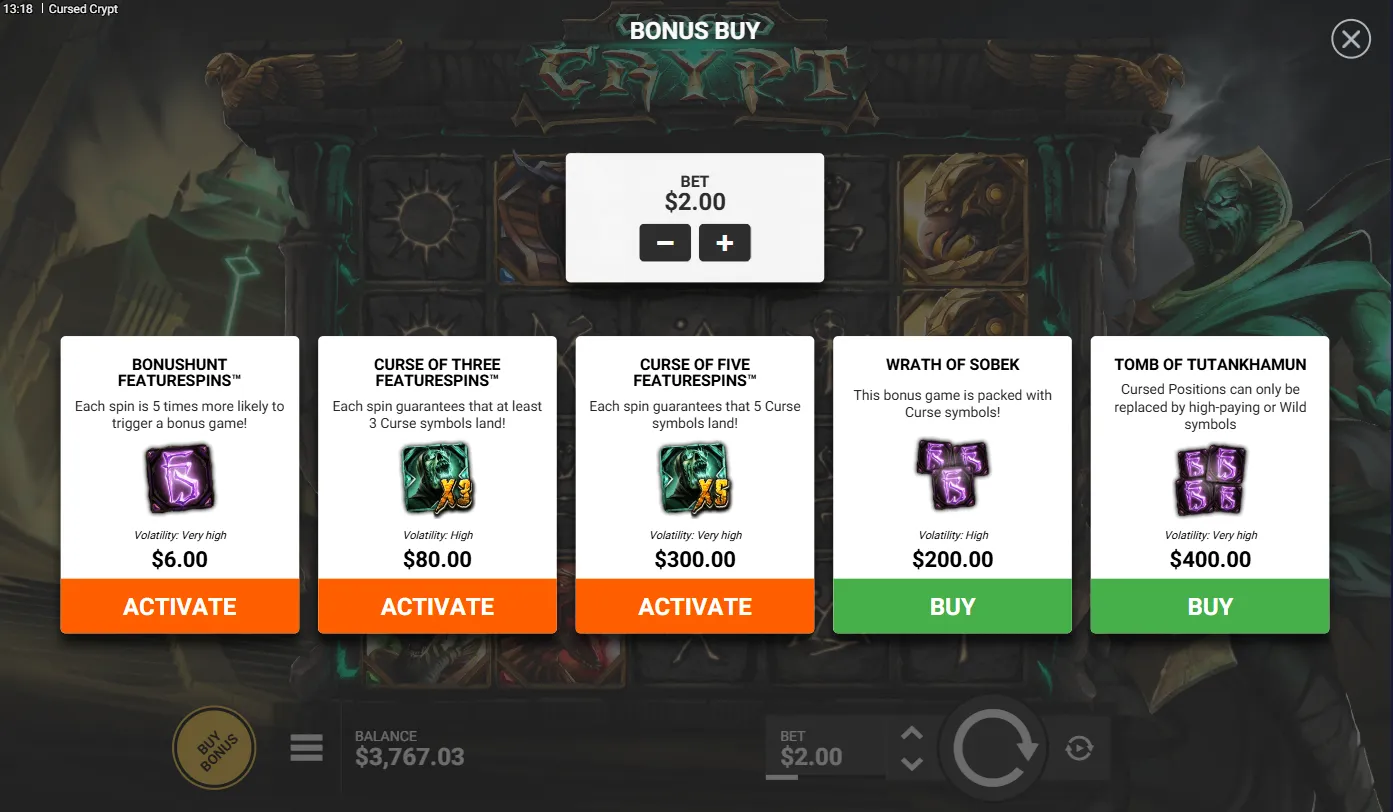Lower the bet using the bottom down chevron
The width and height of the screenshot is (1393, 812).
[x=911, y=763]
